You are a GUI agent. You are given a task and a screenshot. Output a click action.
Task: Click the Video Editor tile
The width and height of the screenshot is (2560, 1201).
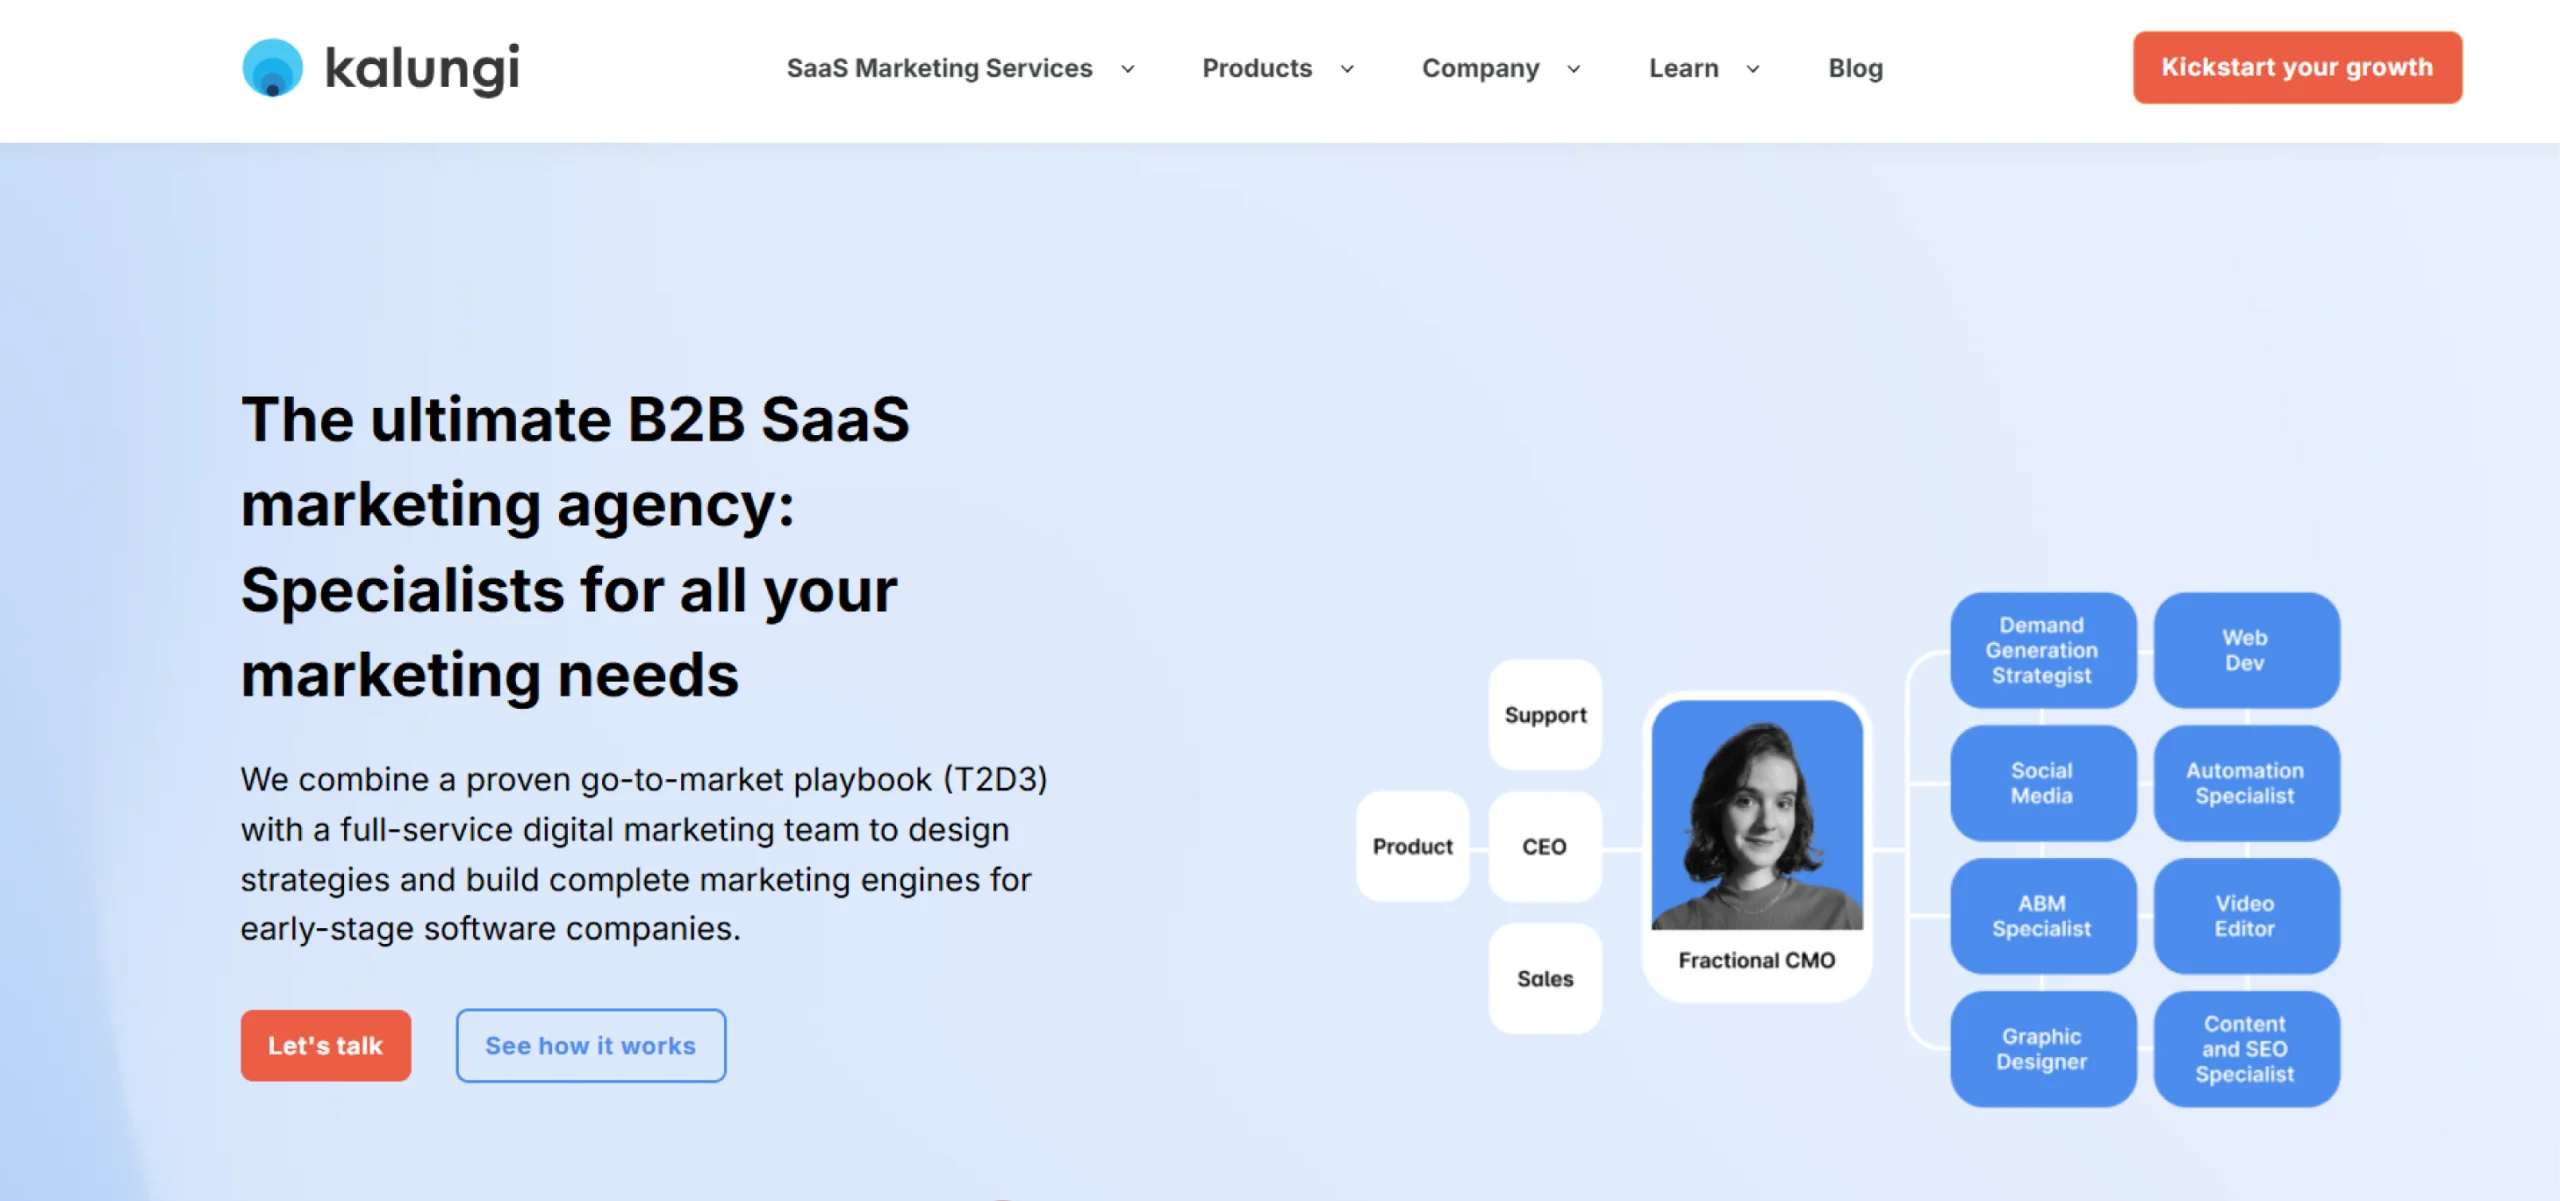point(2245,916)
